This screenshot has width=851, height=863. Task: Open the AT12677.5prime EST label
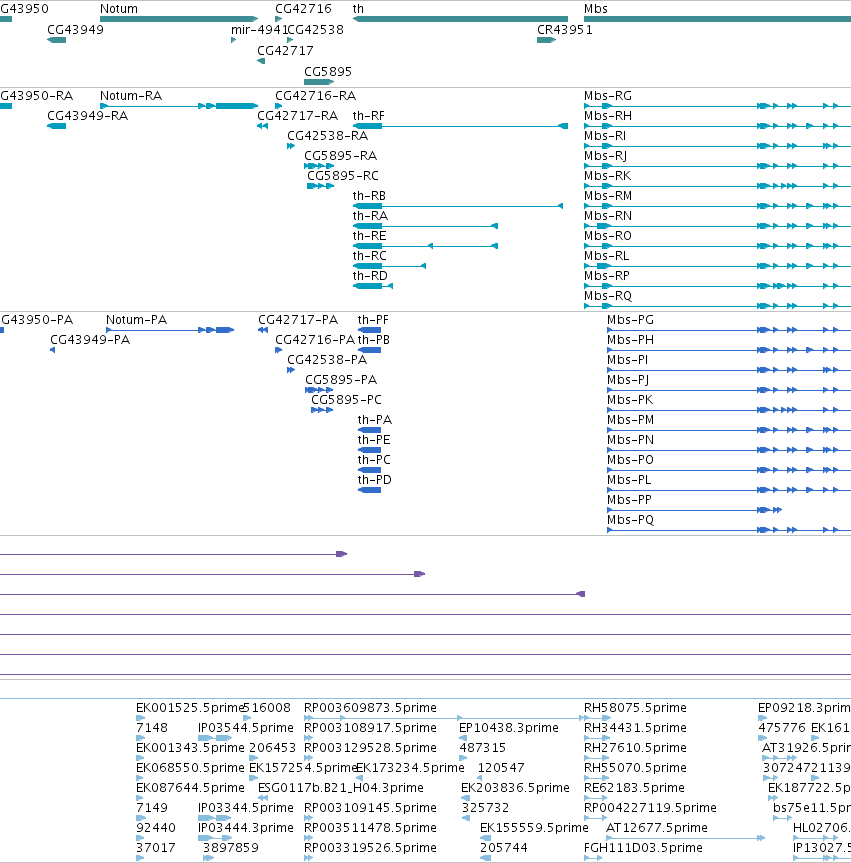point(657,828)
